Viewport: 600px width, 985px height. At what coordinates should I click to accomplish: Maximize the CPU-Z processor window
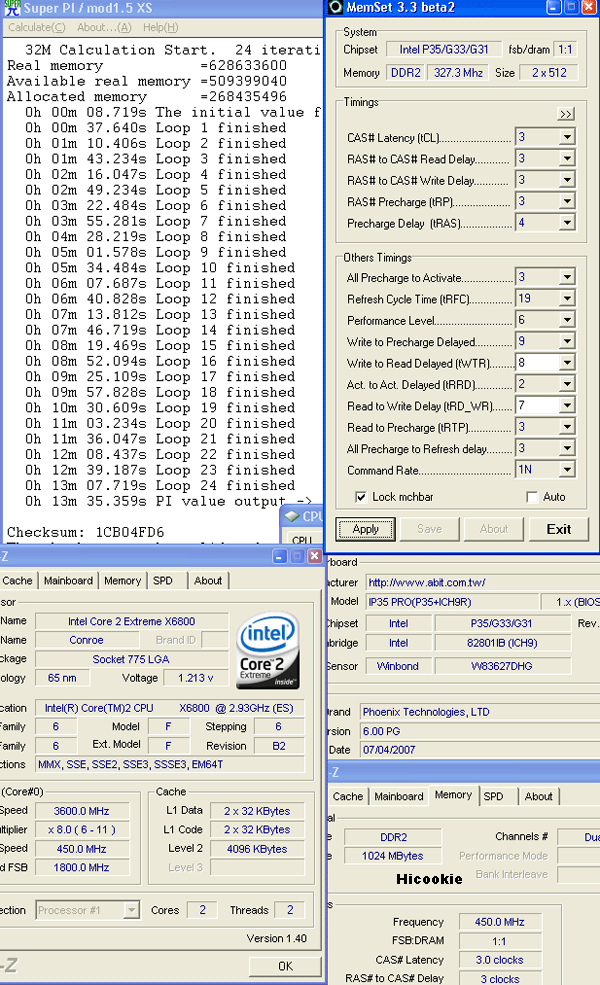294,556
